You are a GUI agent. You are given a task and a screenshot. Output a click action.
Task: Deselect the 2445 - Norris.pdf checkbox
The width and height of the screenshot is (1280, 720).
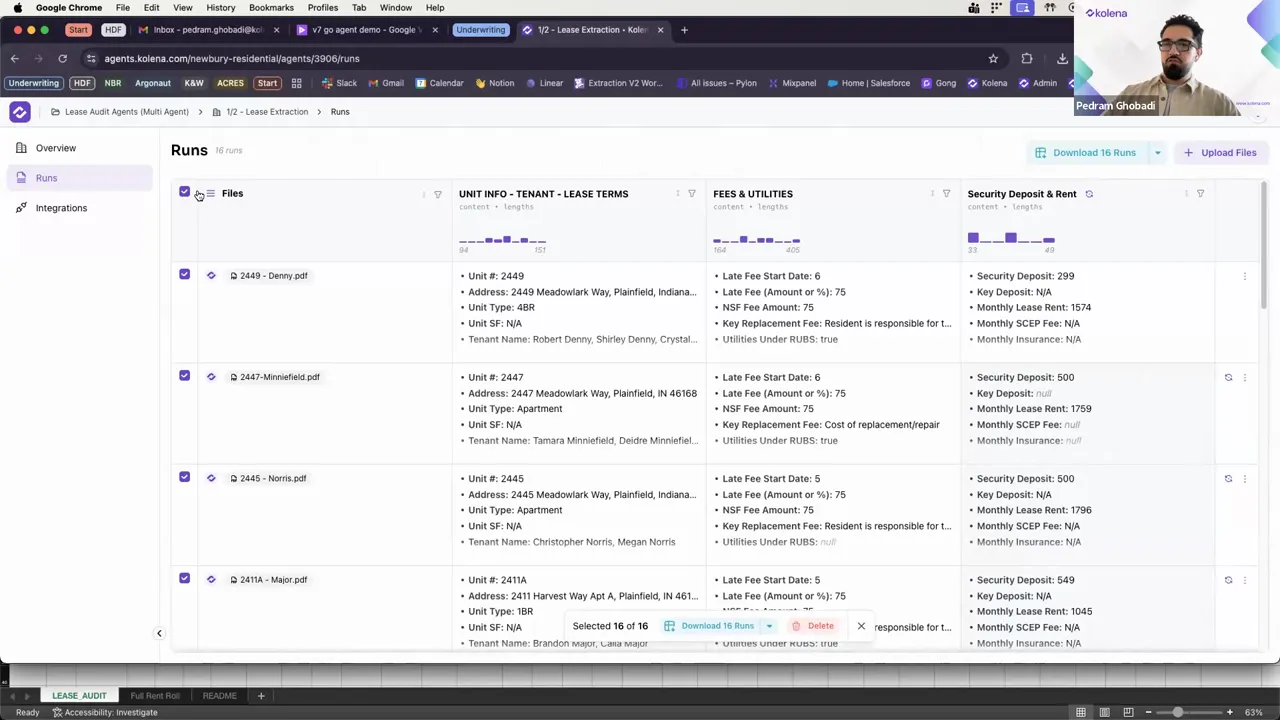184,478
